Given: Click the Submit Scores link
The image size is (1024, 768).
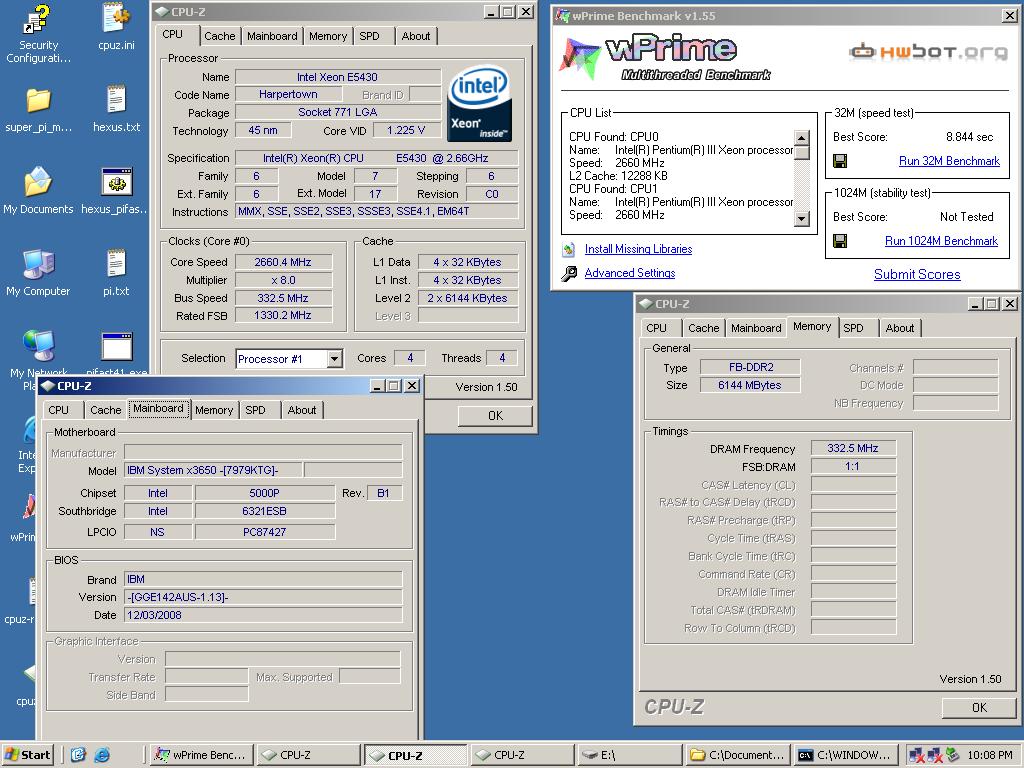Looking at the screenshot, I should [917, 274].
